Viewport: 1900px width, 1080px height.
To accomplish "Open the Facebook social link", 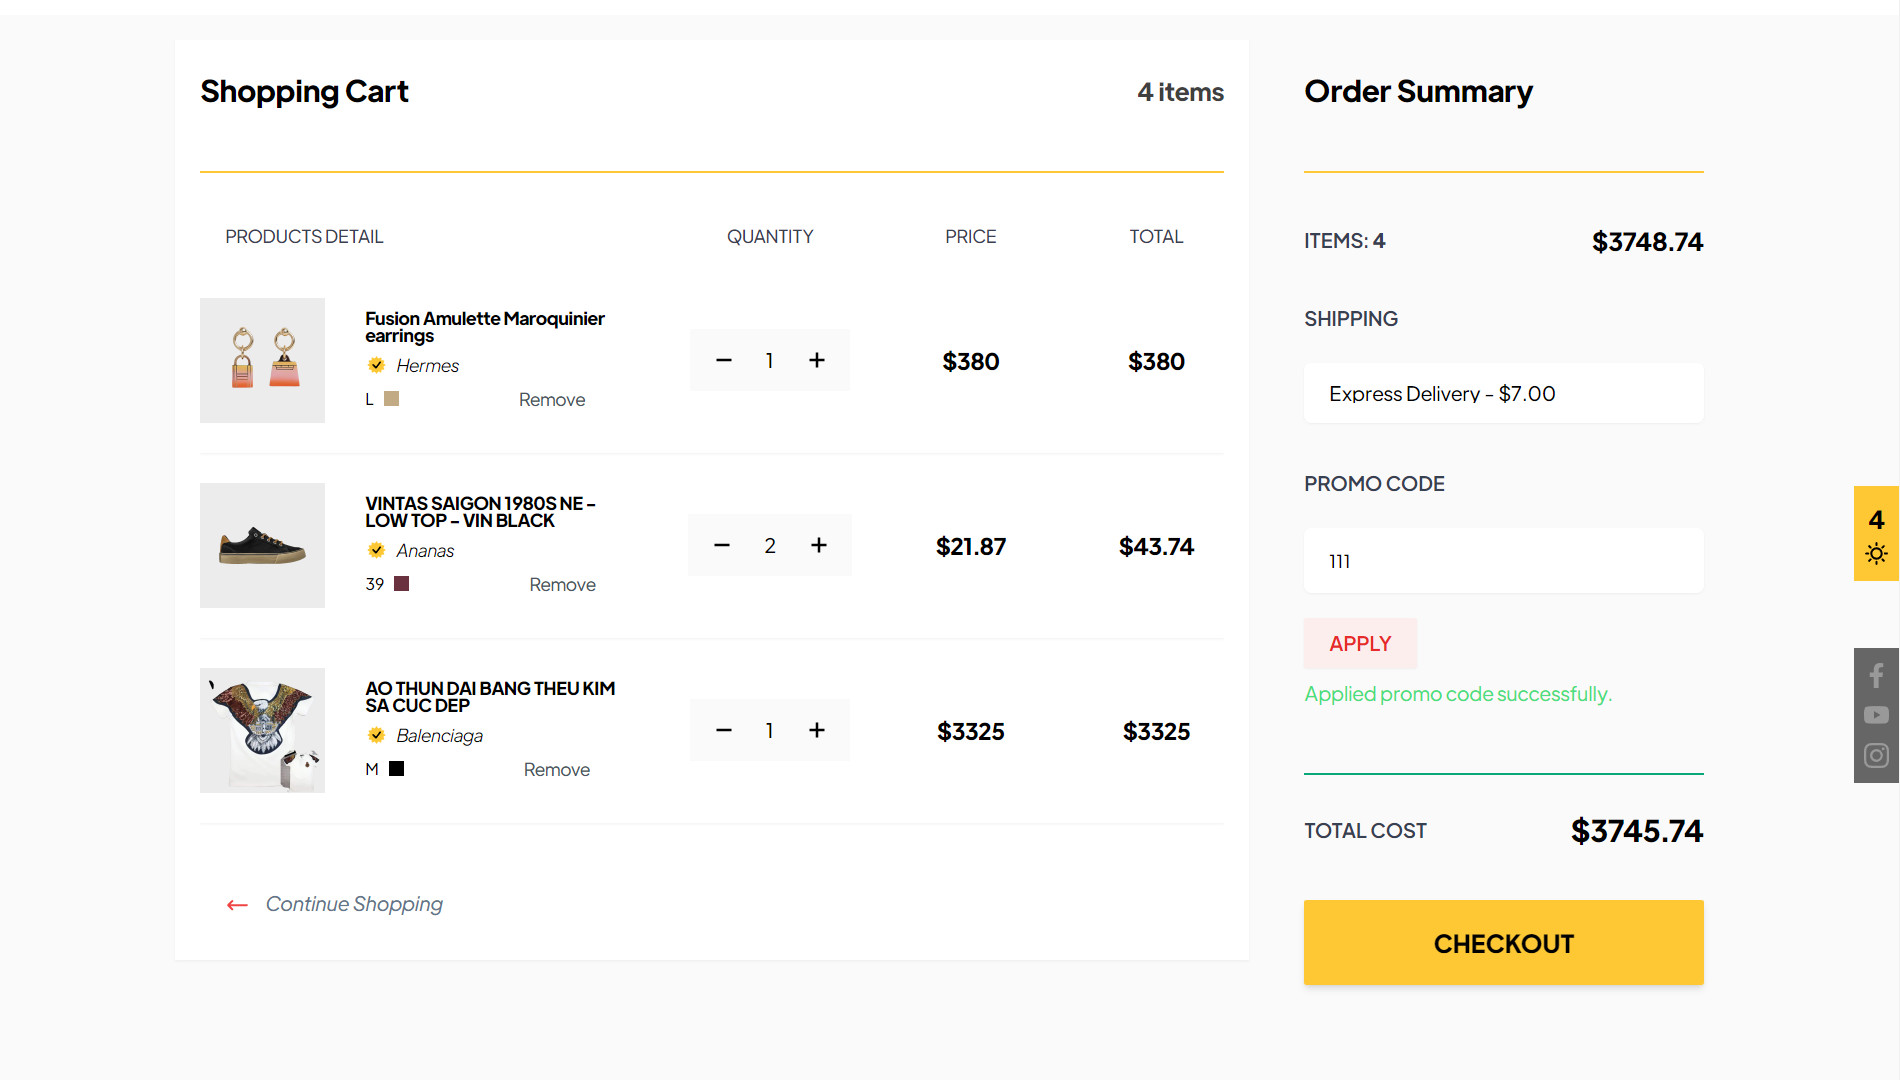I will click(x=1876, y=676).
